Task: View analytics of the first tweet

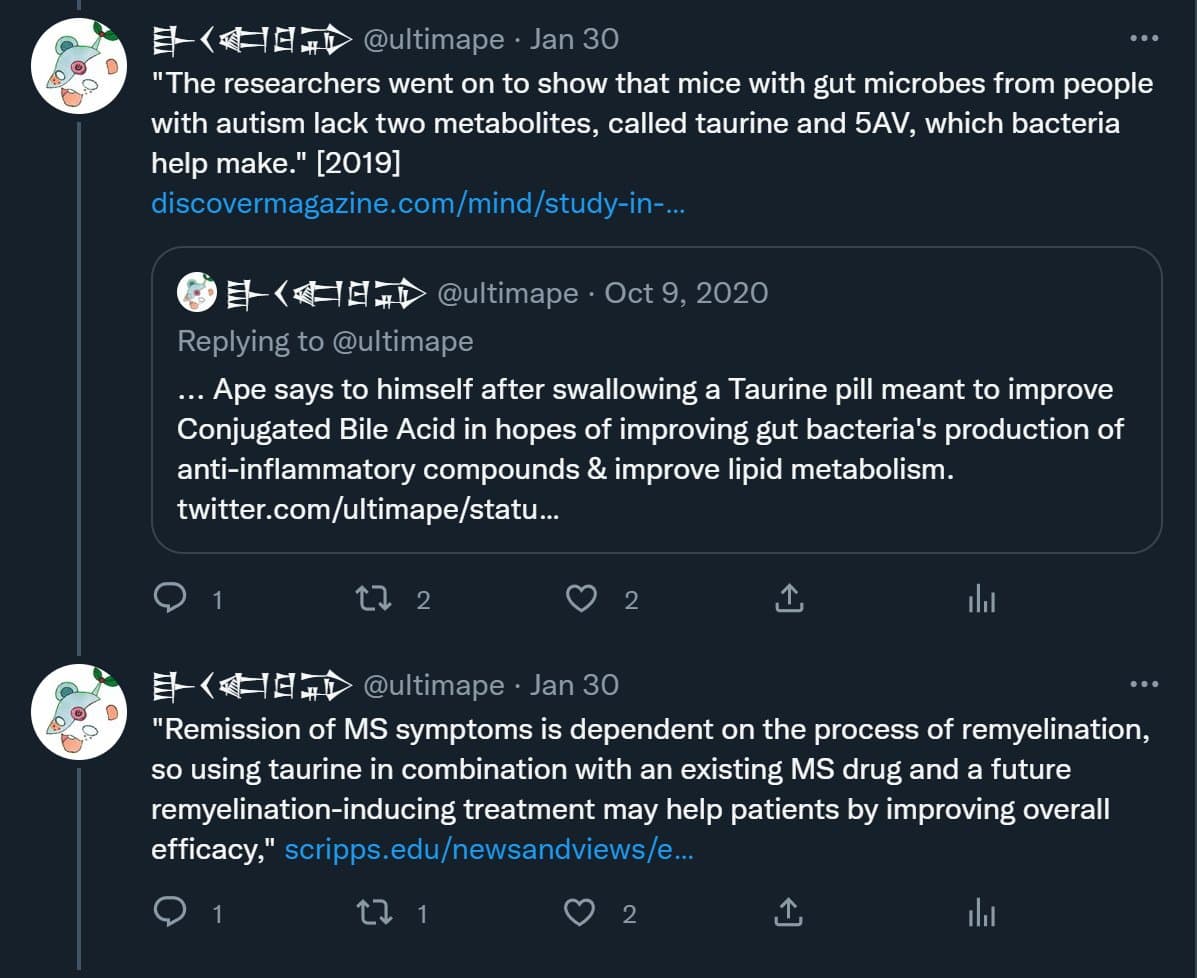Action: tap(982, 599)
